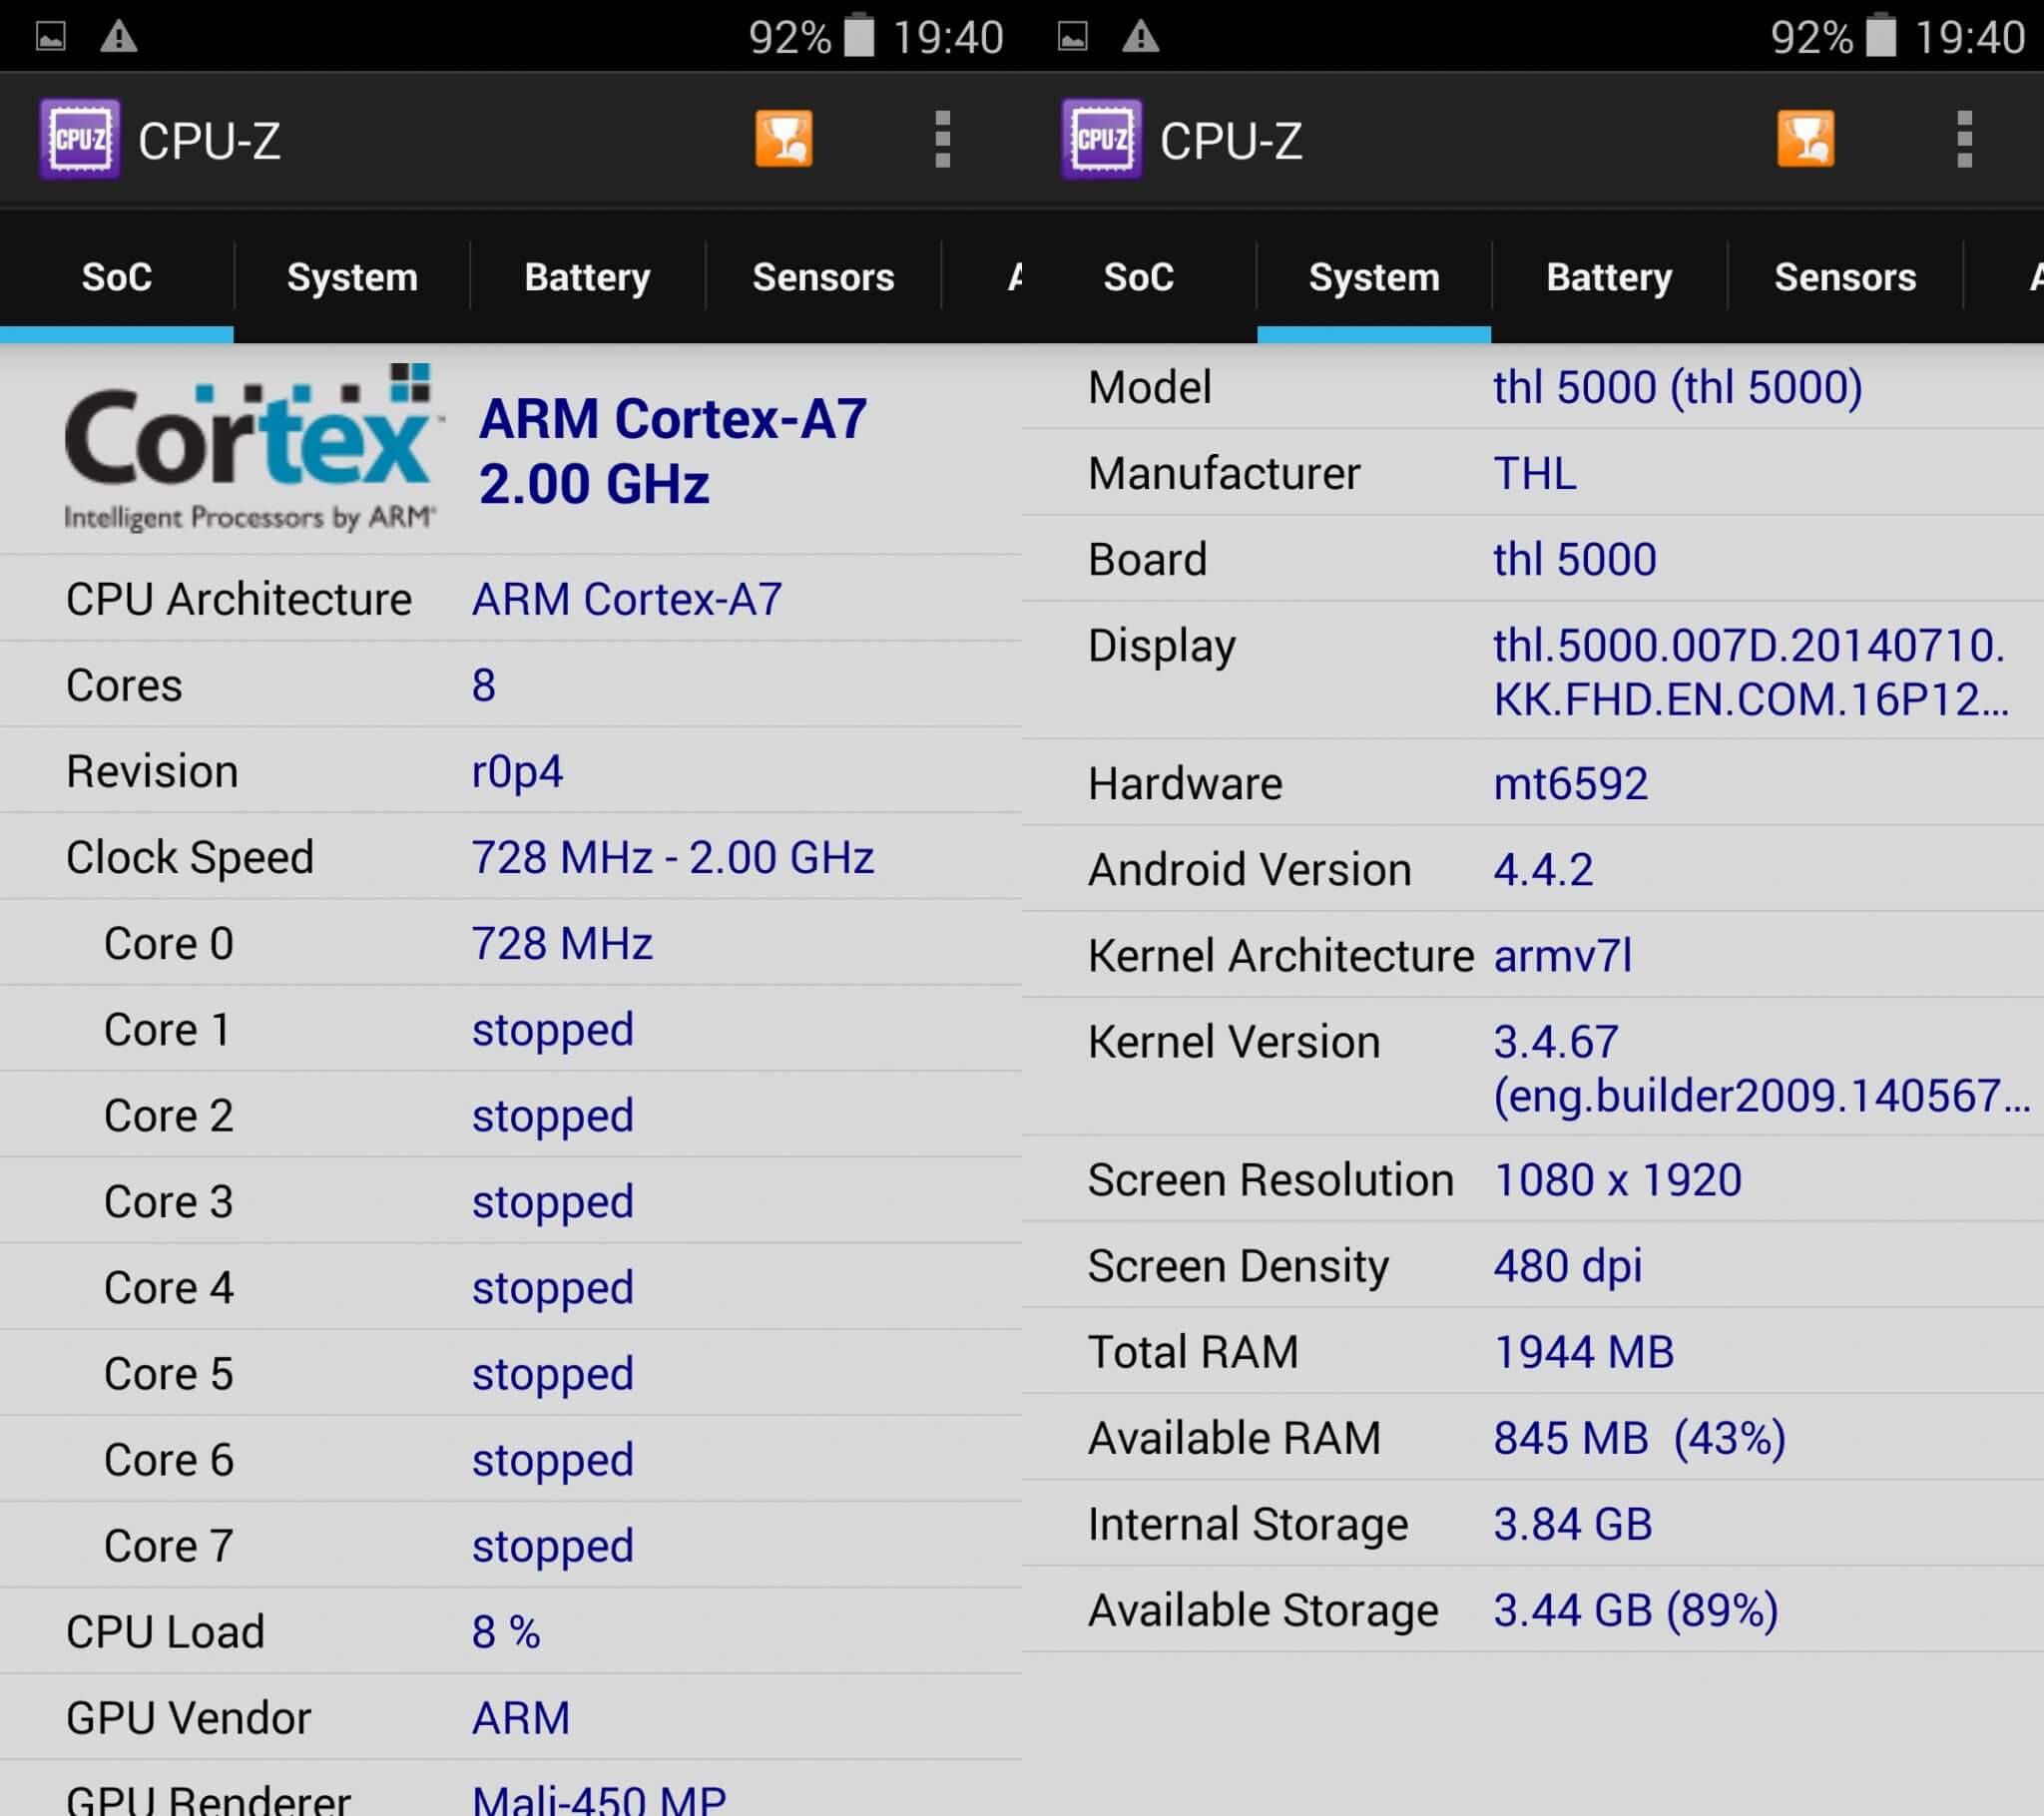Tap the Model thl 5000 row
This screenshot has width=2044, height=1816.
[x=1533, y=387]
